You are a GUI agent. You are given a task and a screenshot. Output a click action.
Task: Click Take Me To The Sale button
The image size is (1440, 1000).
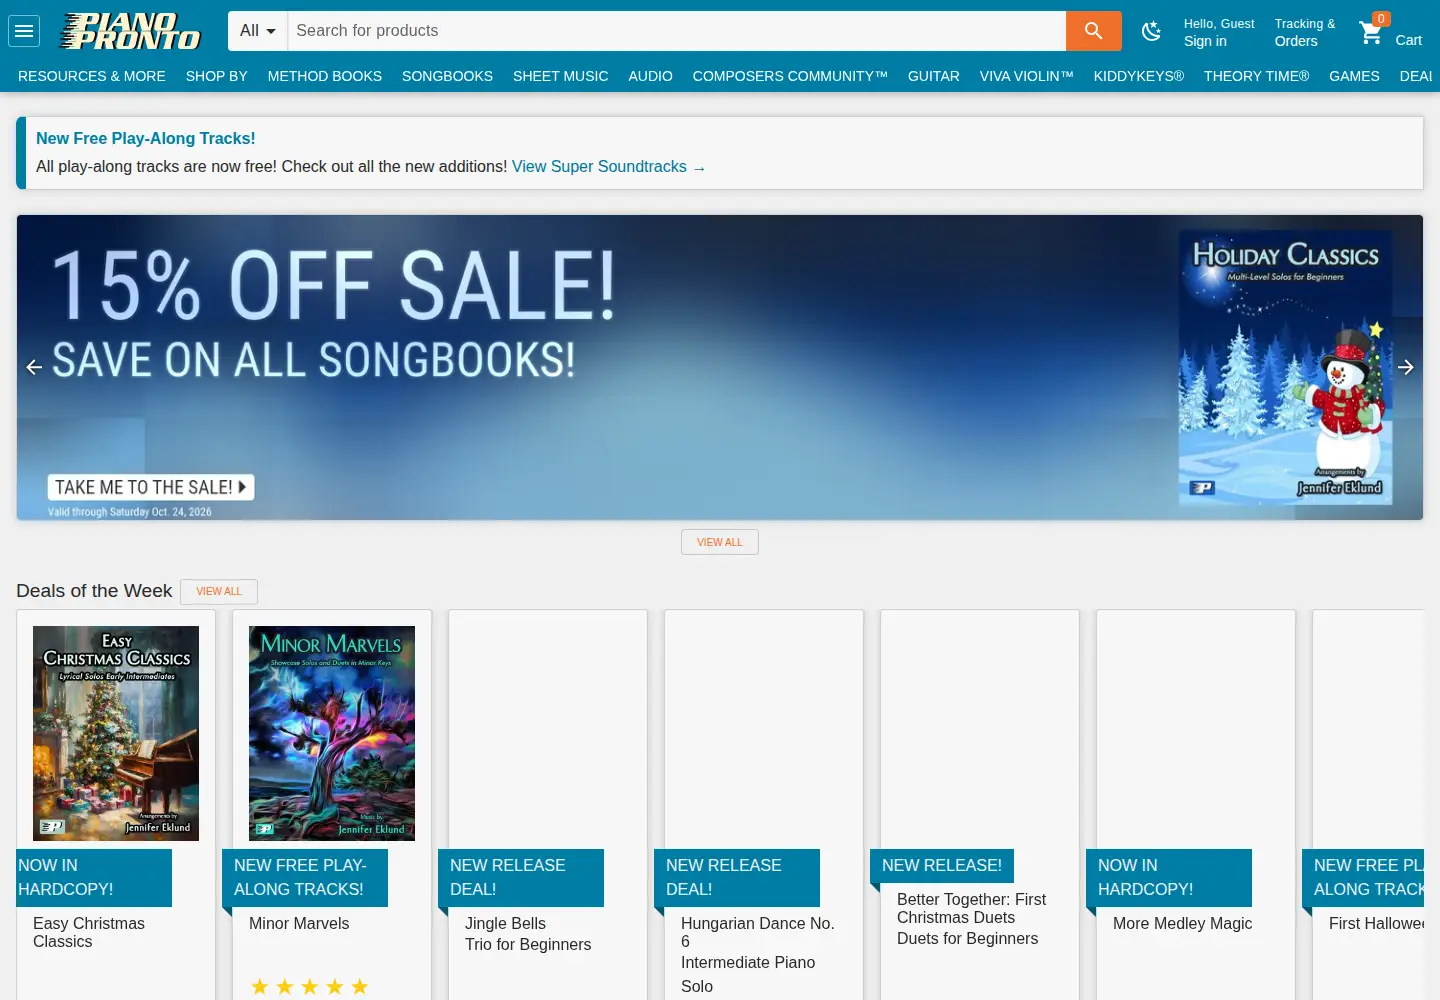(x=151, y=487)
